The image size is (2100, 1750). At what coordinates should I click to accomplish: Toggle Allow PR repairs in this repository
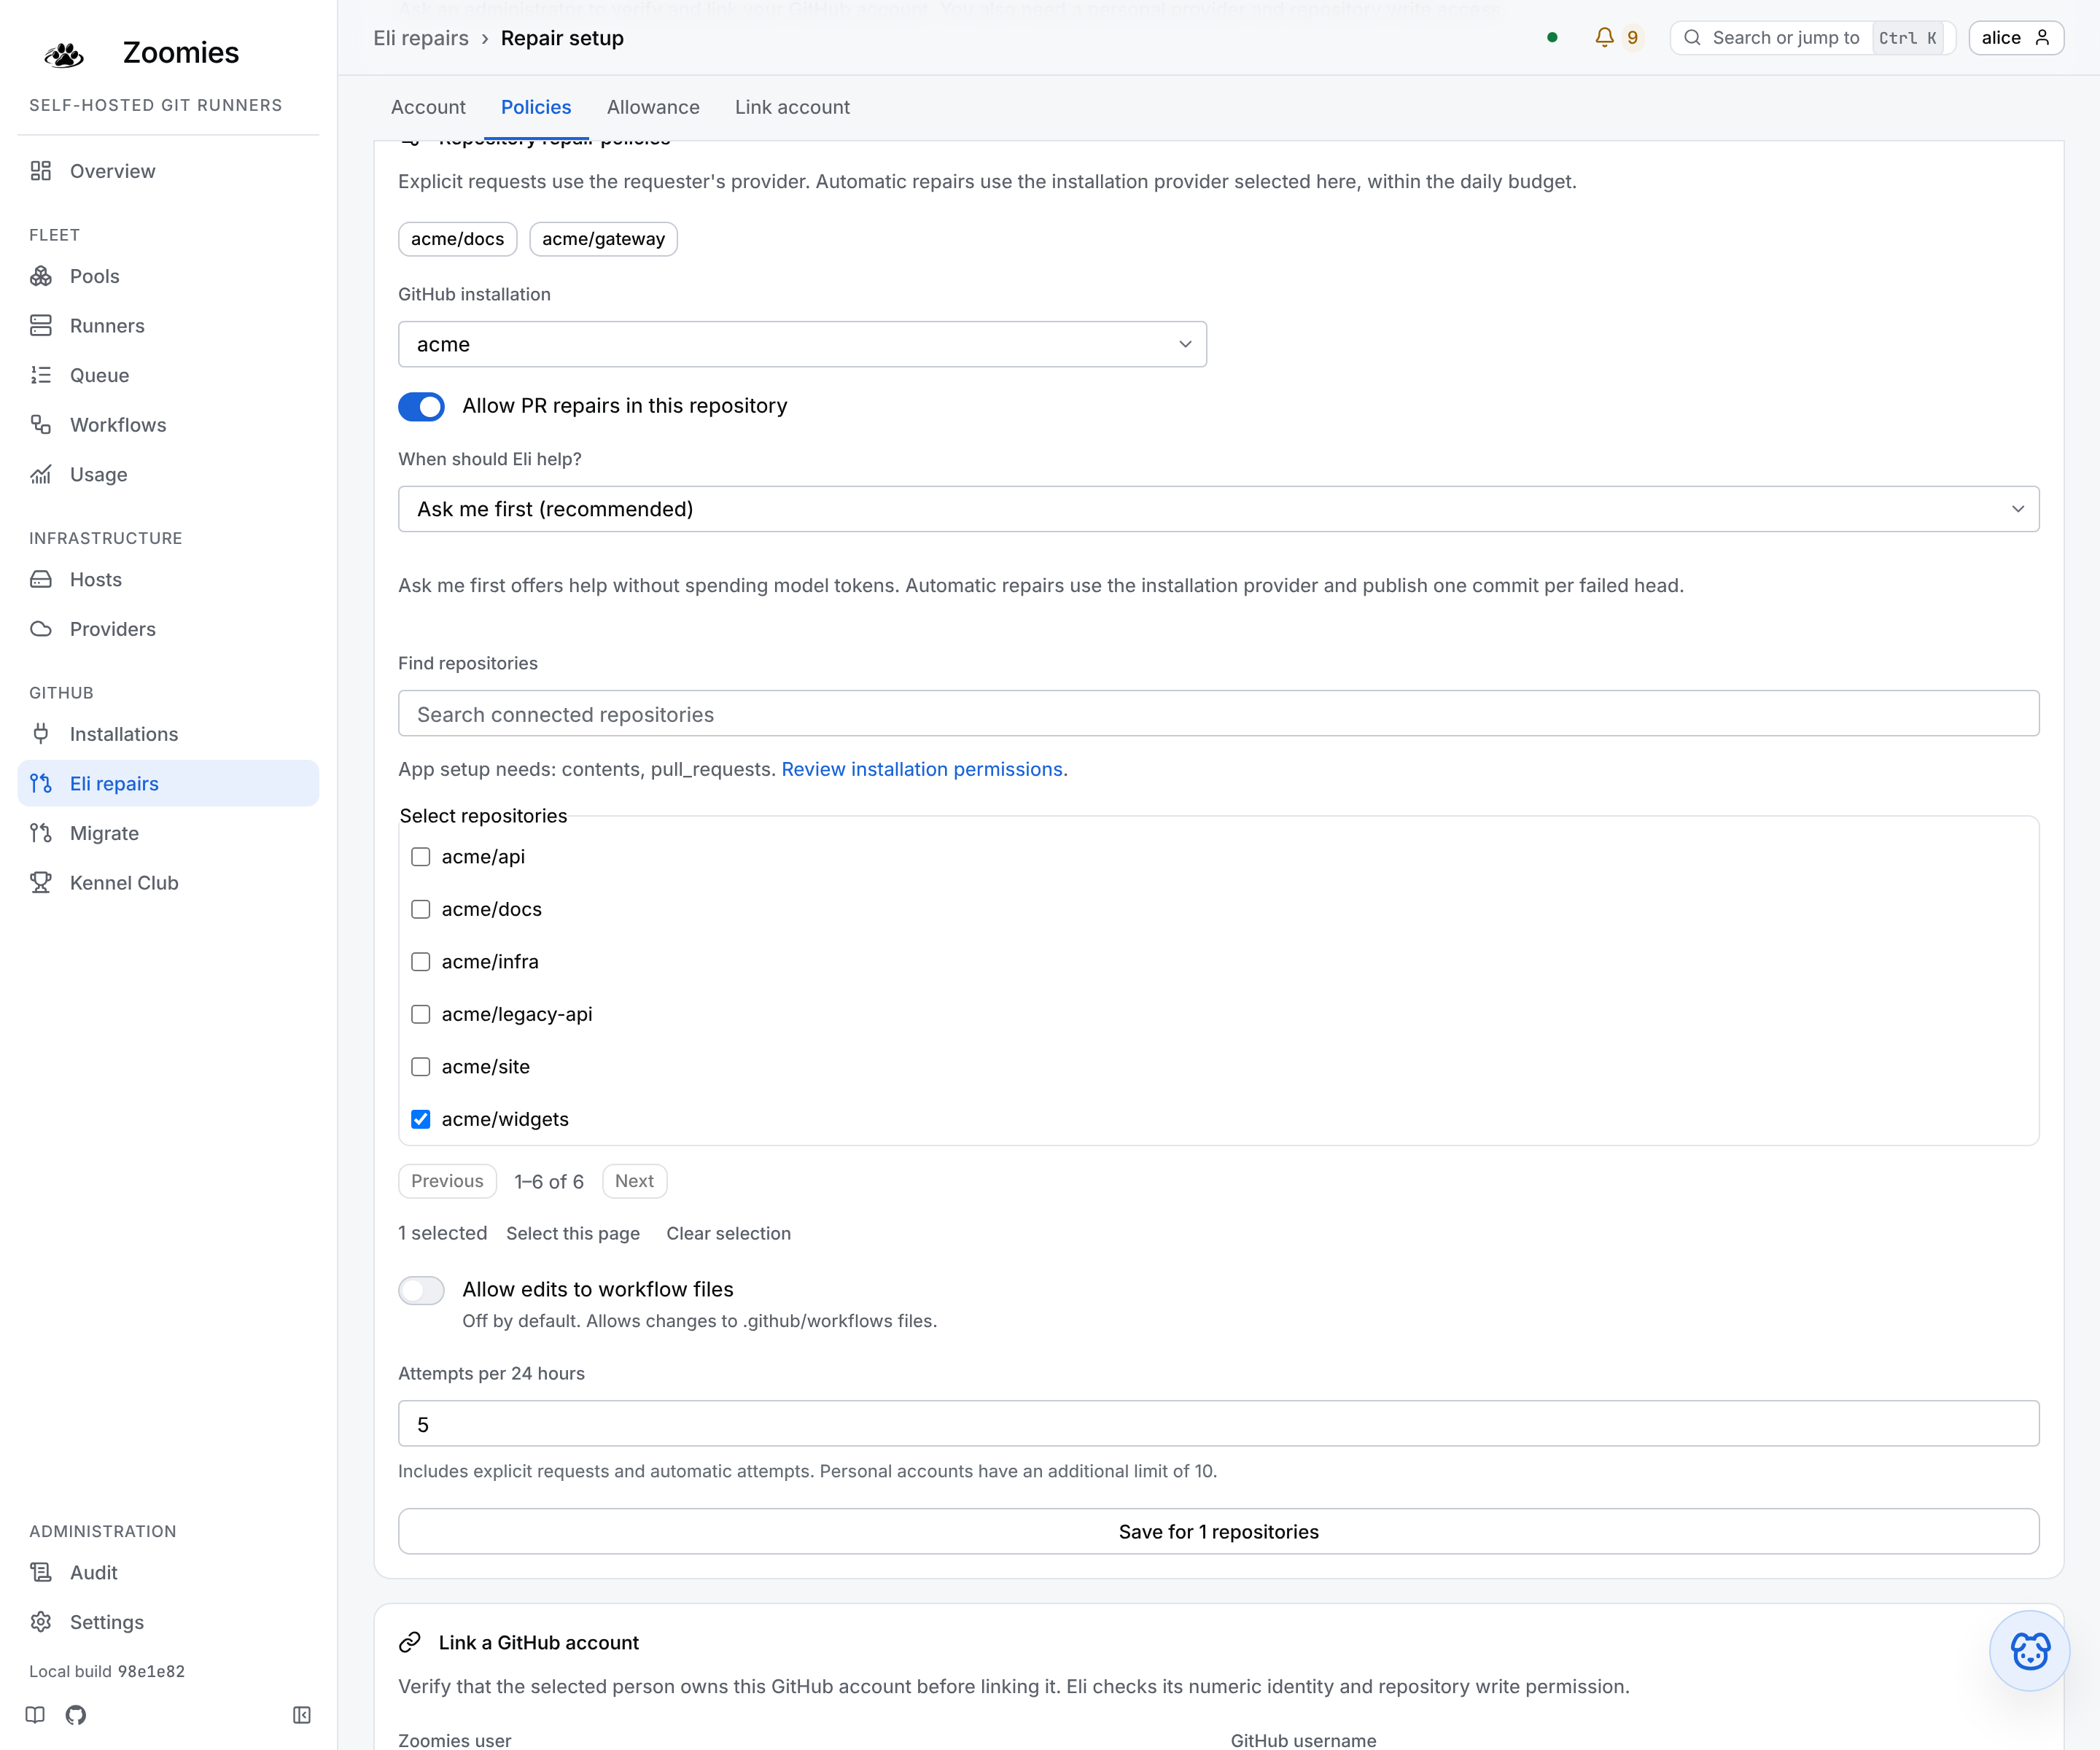(x=421, y=406)
